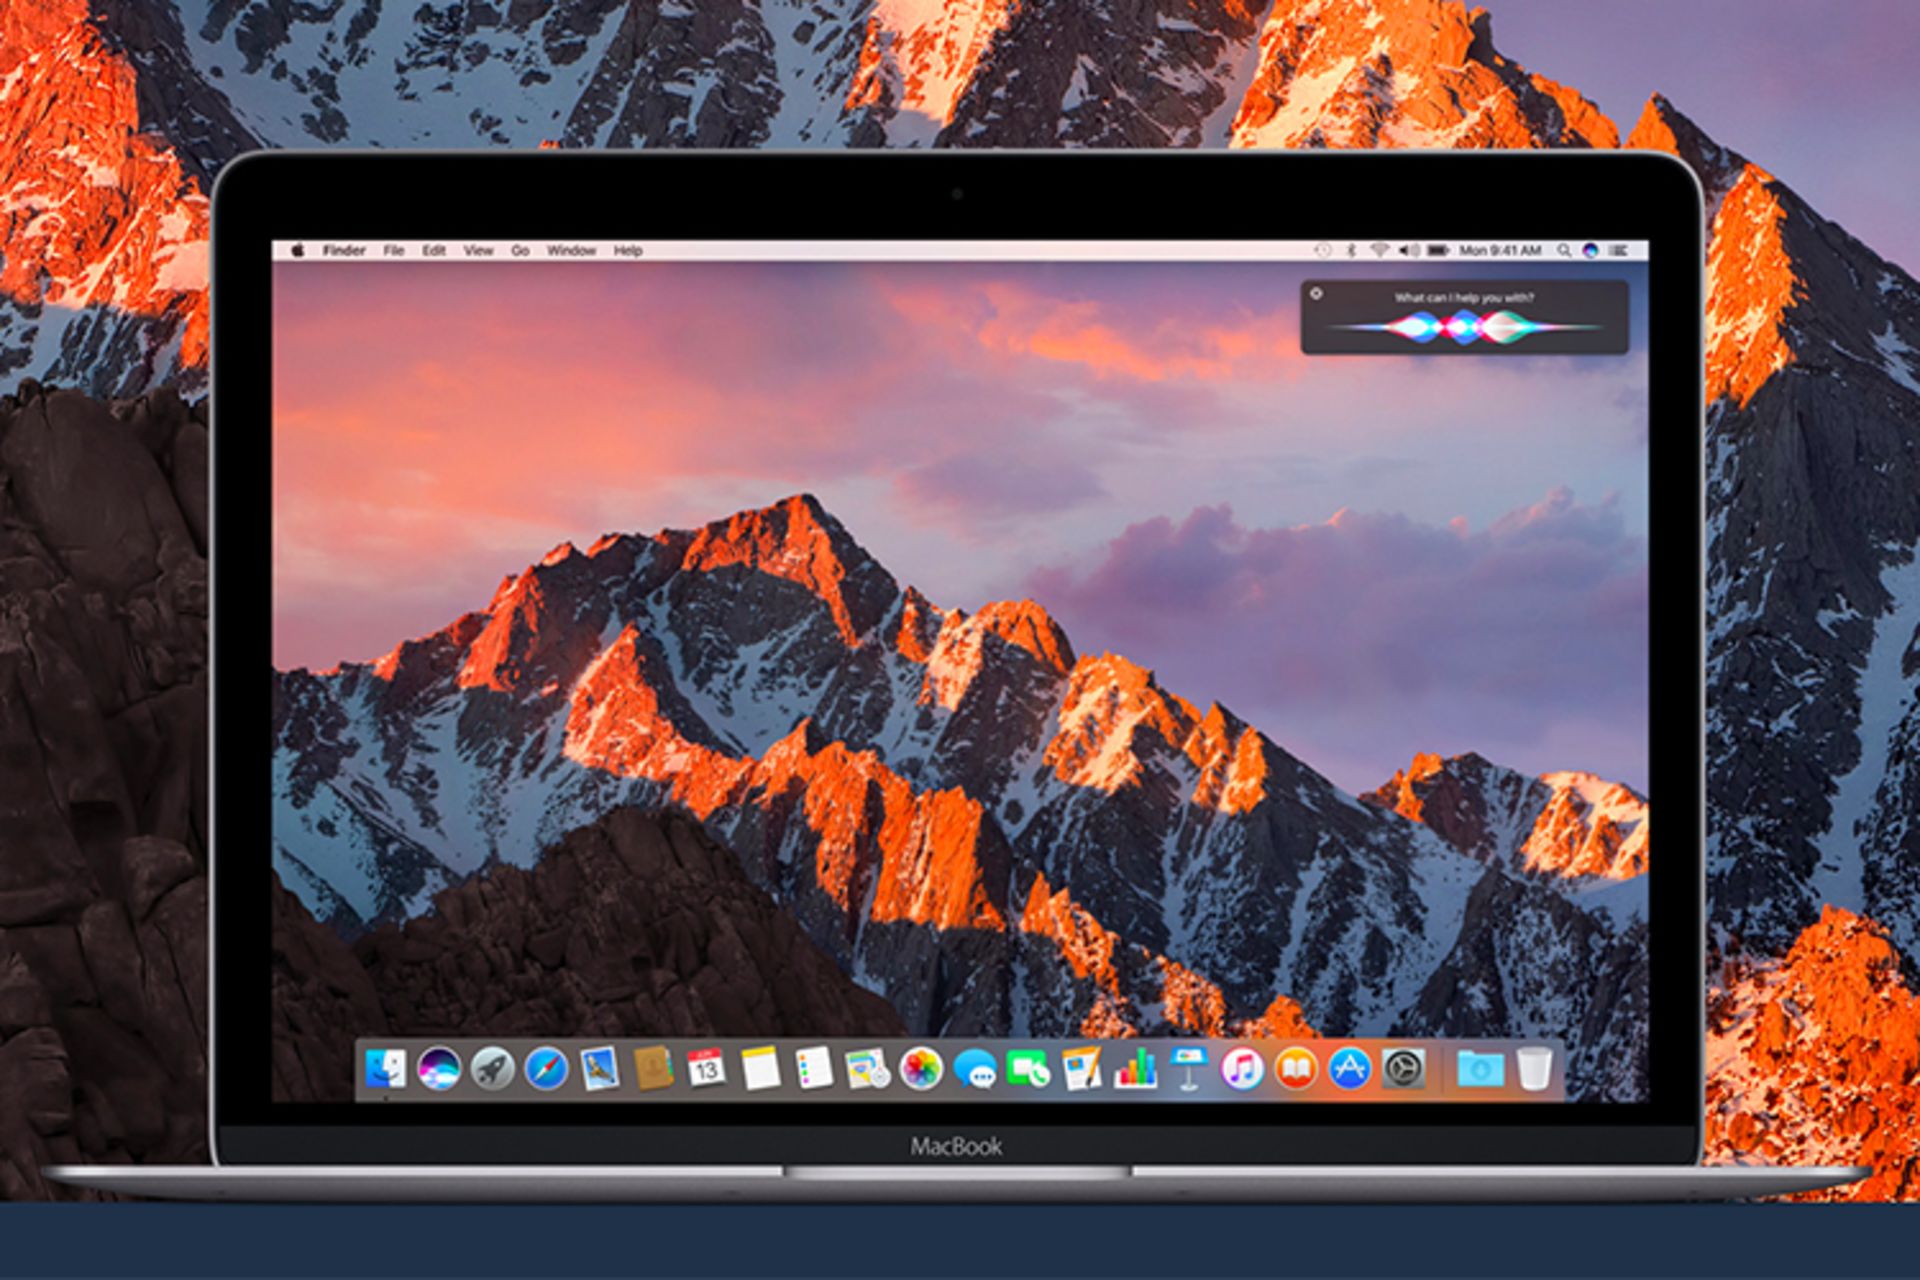
Task: Open the App Store icon in Dock
Action: tap(1349, 1069)
